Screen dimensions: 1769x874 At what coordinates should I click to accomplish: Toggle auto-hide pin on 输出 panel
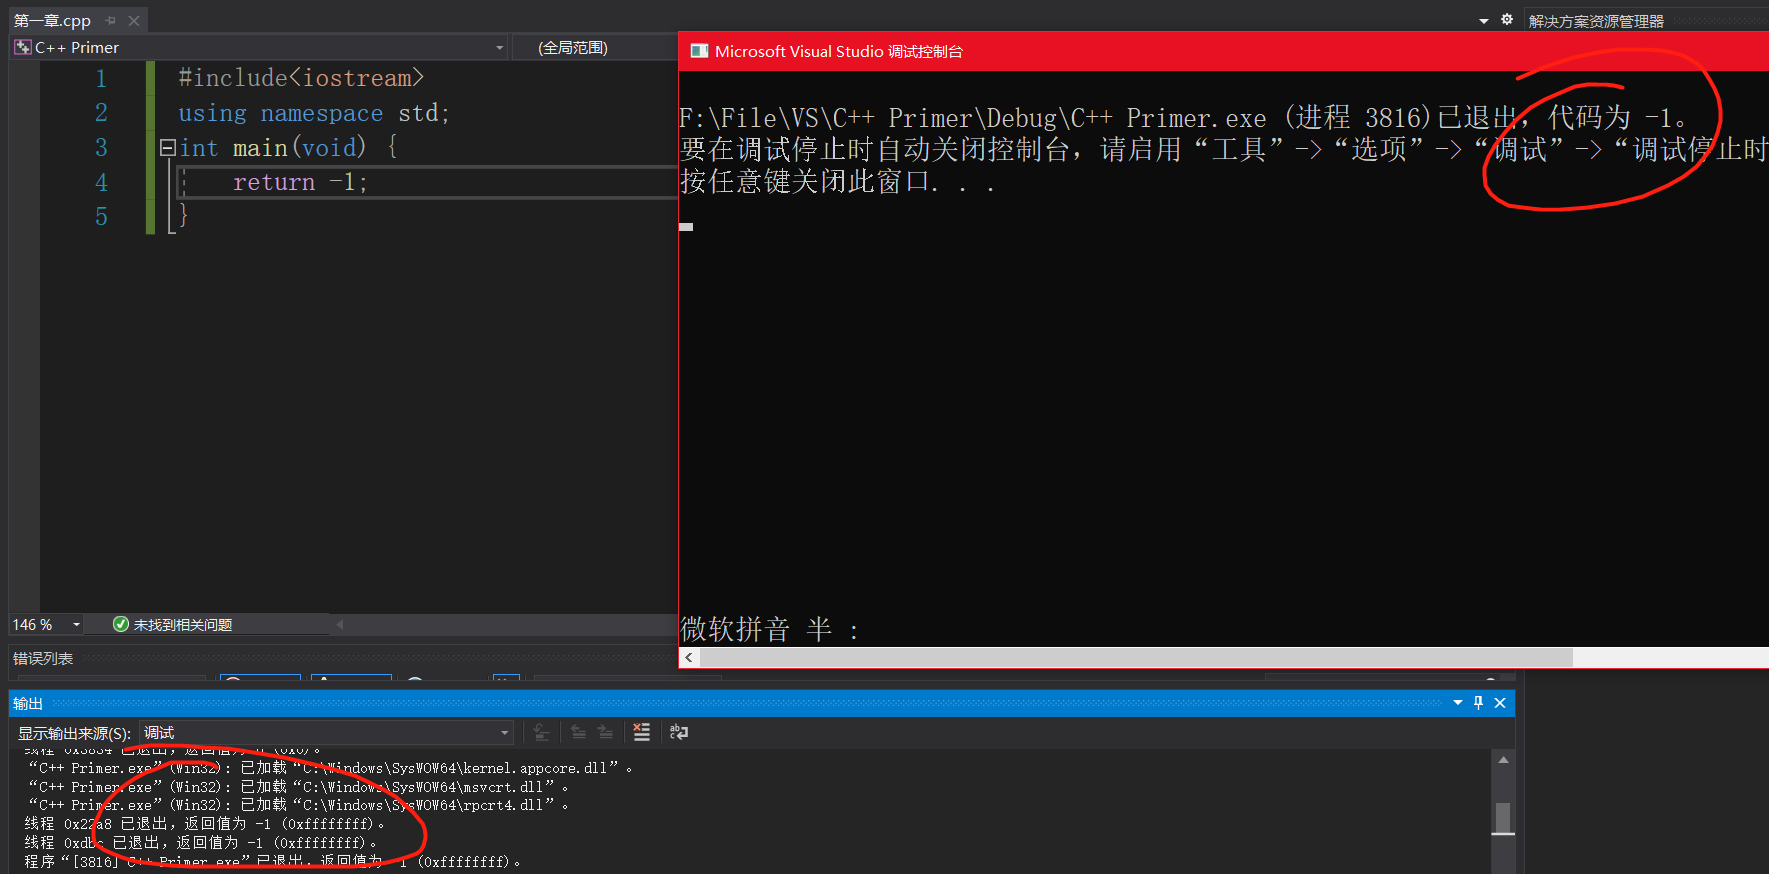point(1479,703)
